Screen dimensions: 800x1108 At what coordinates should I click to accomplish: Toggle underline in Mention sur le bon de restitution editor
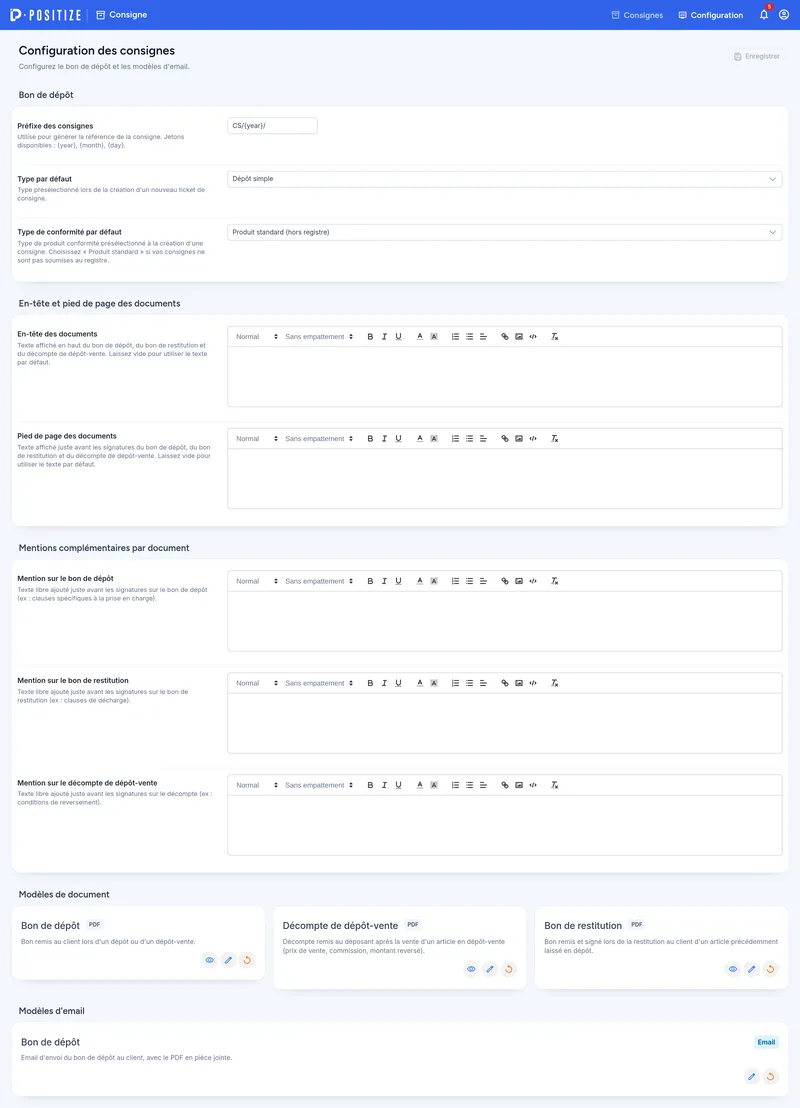(399, 683)
